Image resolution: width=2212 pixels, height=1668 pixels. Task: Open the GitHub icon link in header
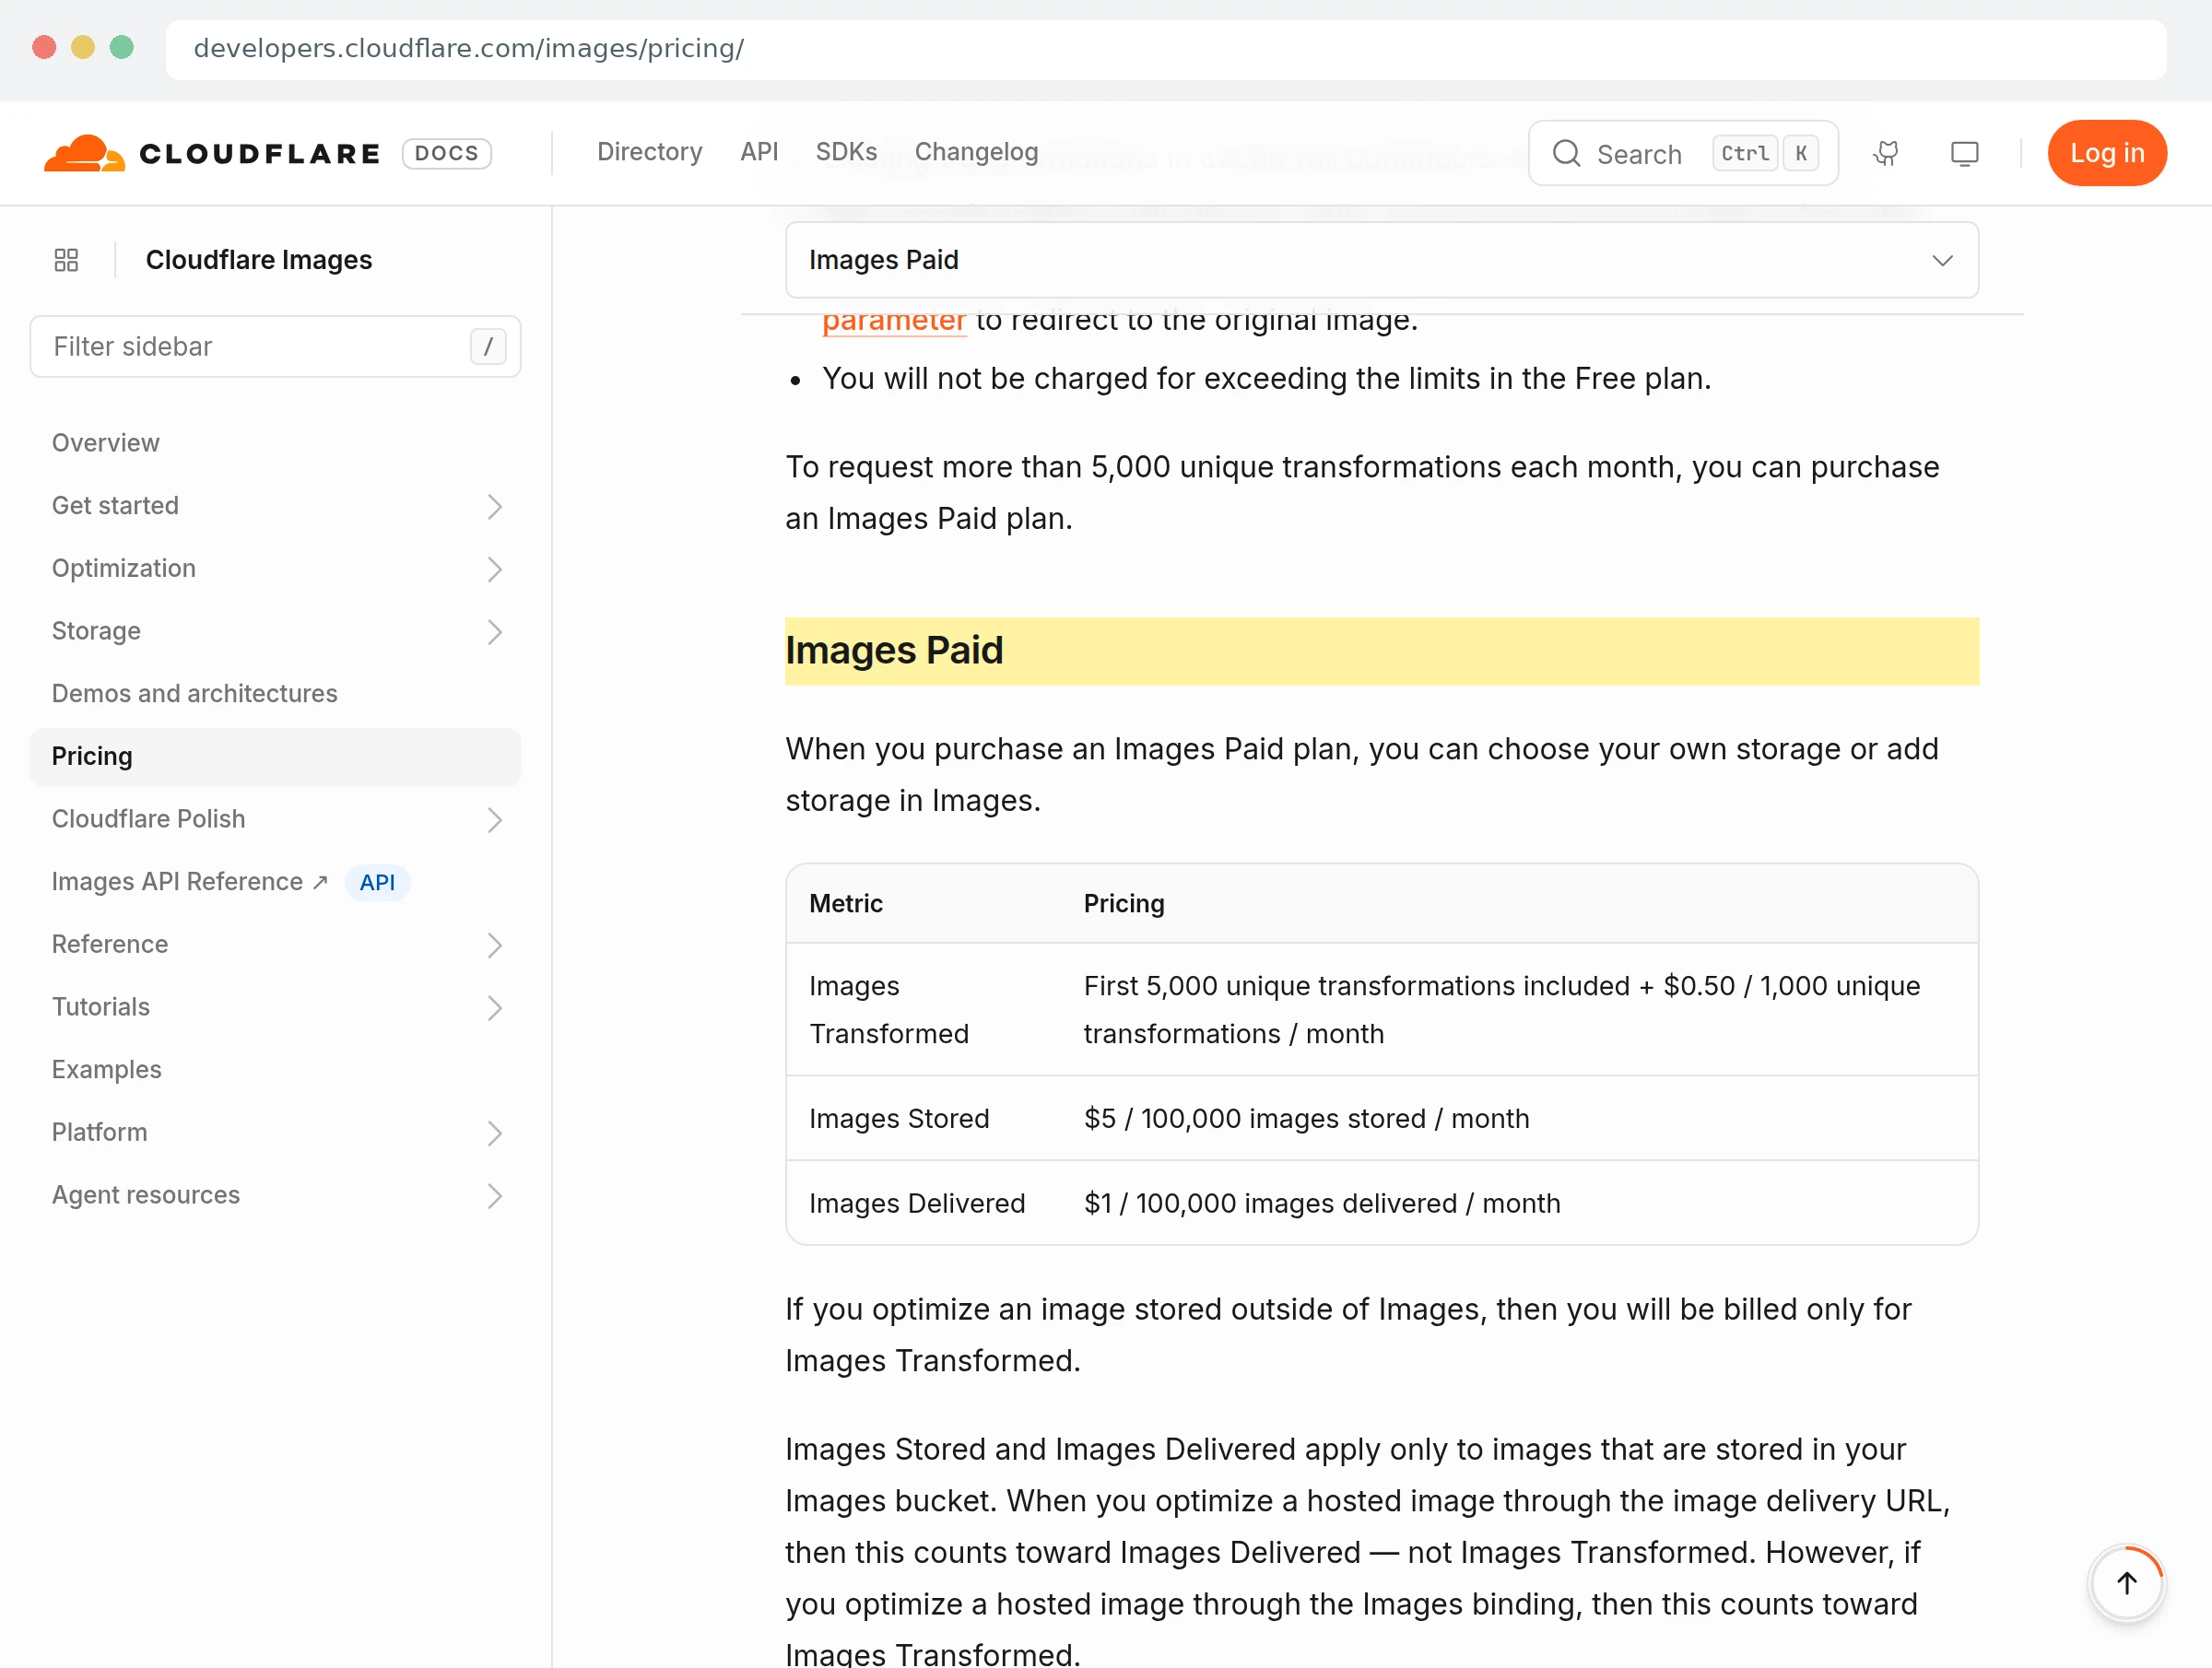(x=1886, y=153)
